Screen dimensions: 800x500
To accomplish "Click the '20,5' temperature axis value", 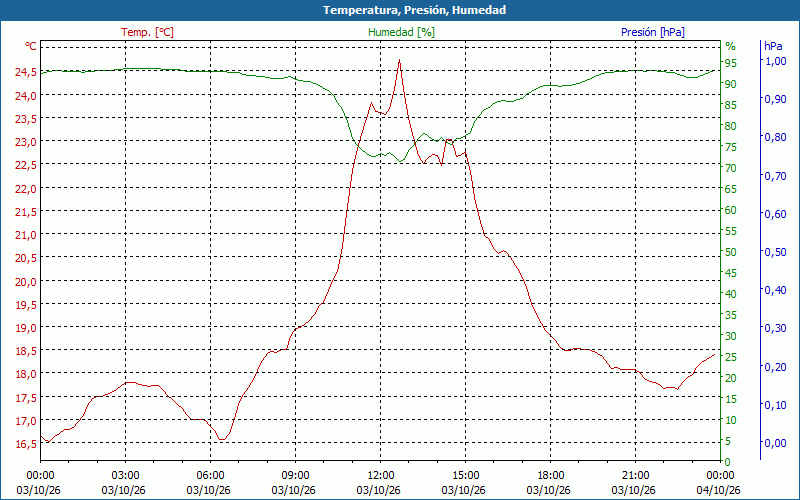I will tap(26, 258).
